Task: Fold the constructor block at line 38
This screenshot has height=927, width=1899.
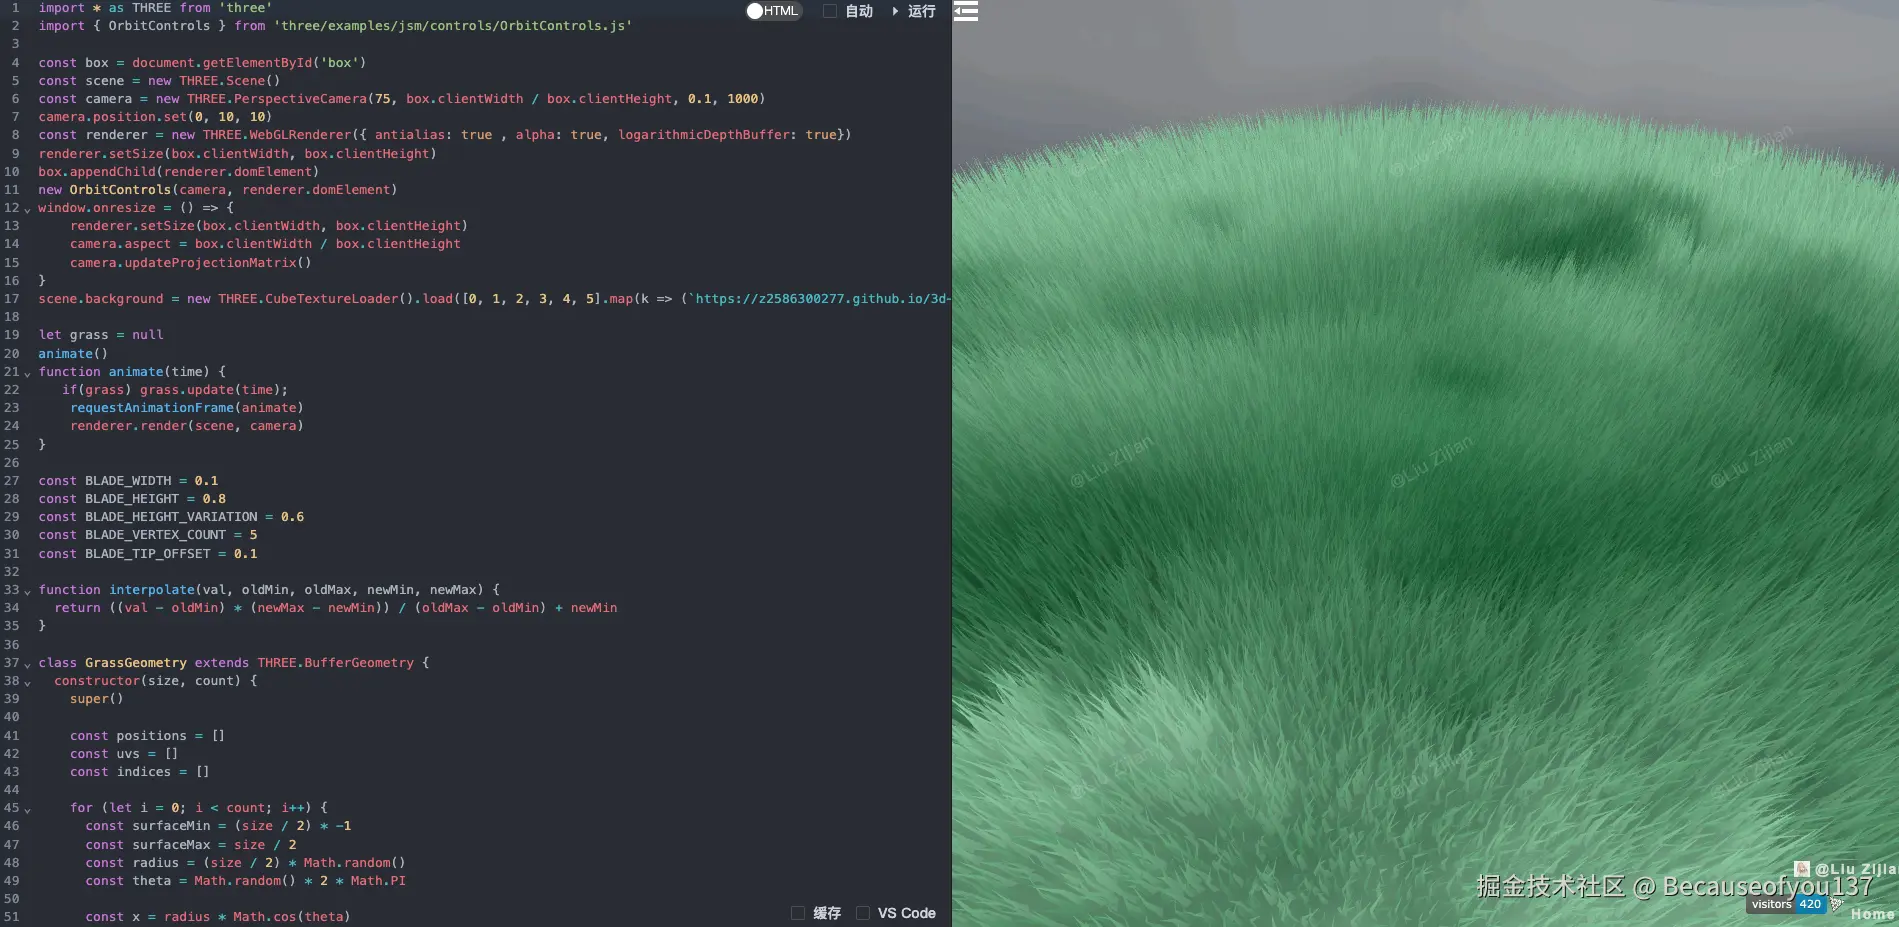Action: pyautogui.click(x=27, y=682)
